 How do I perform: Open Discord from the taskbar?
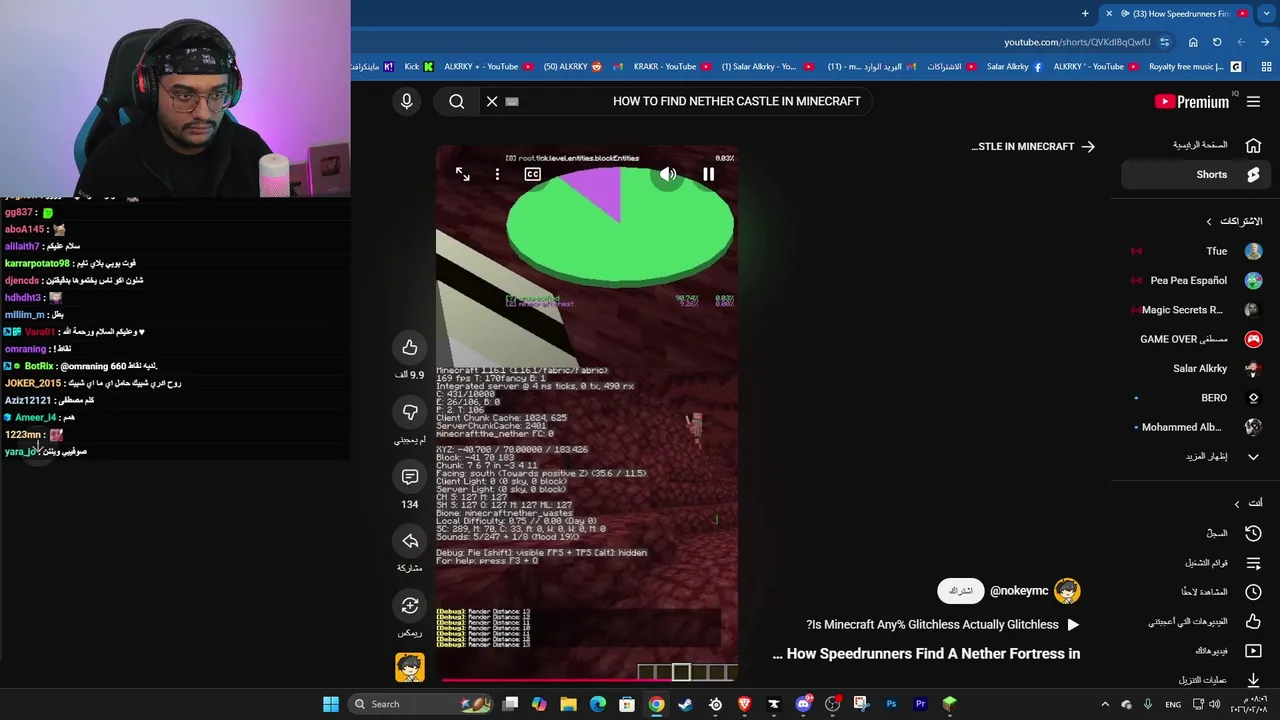[x=803, y=704]
